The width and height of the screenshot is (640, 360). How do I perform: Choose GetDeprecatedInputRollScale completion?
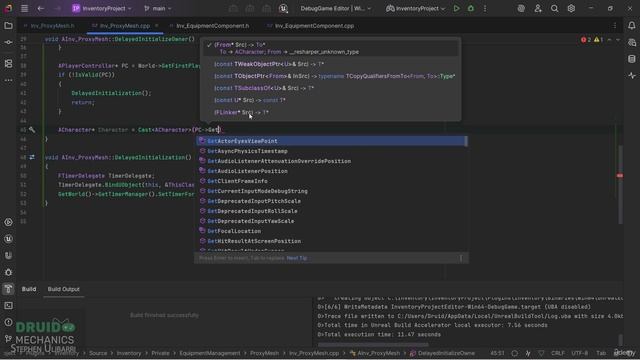[x=331, y=211]
